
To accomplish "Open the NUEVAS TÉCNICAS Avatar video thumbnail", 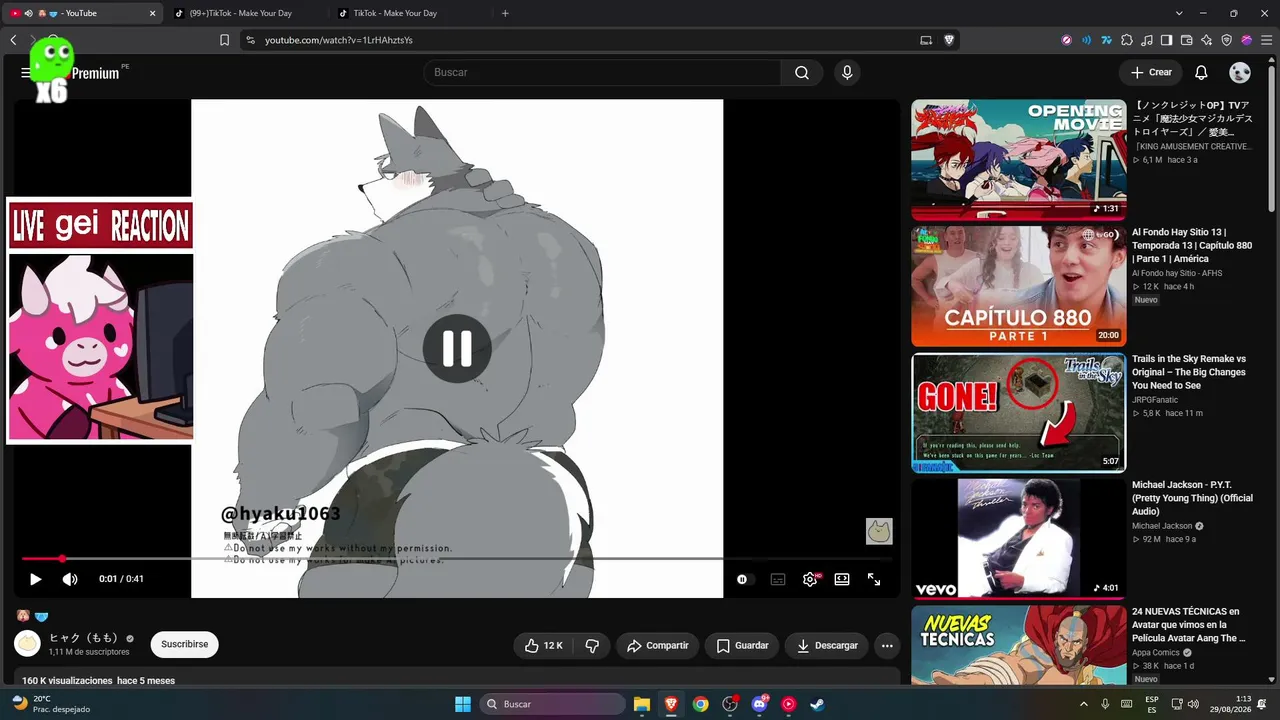I will pyautogui.click(x=1018, y=645).
